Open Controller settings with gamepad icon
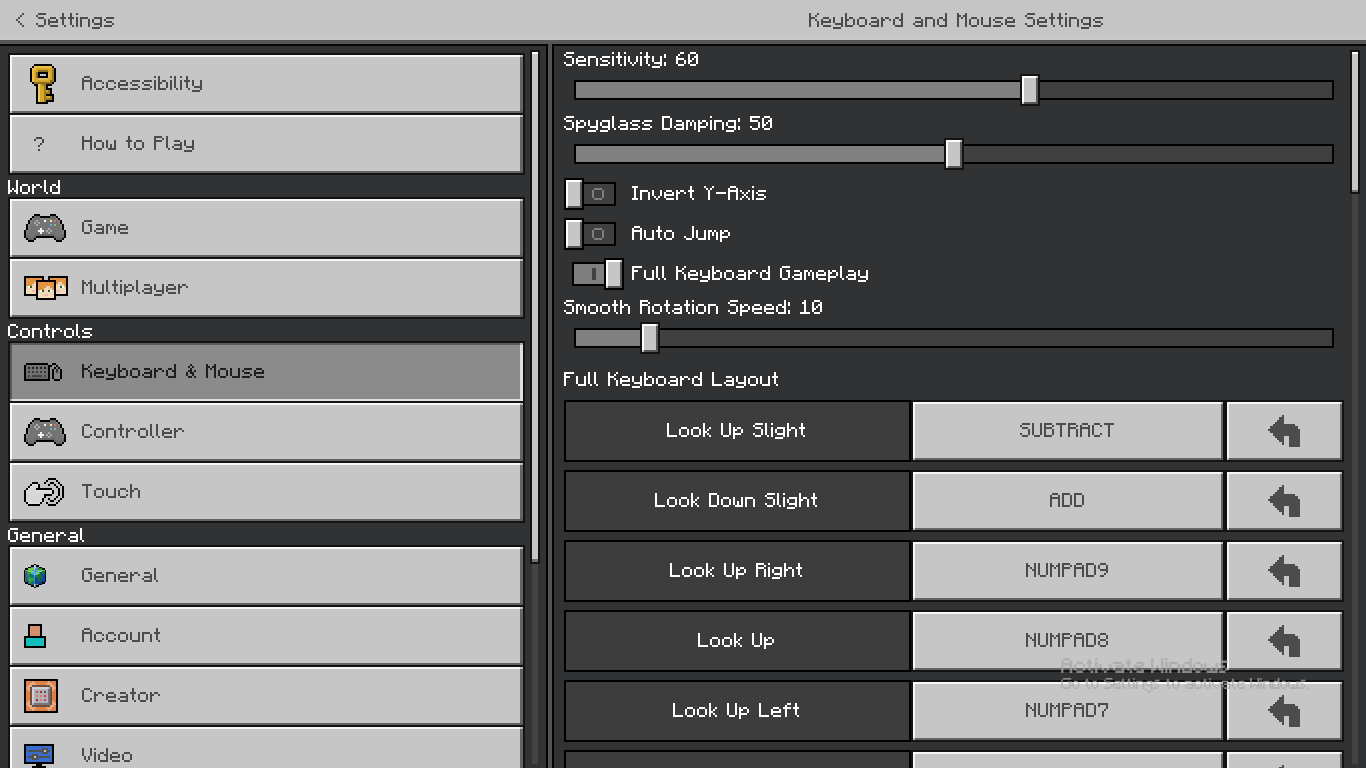Viewport: 1366px width, 768px height. point(266,432)
